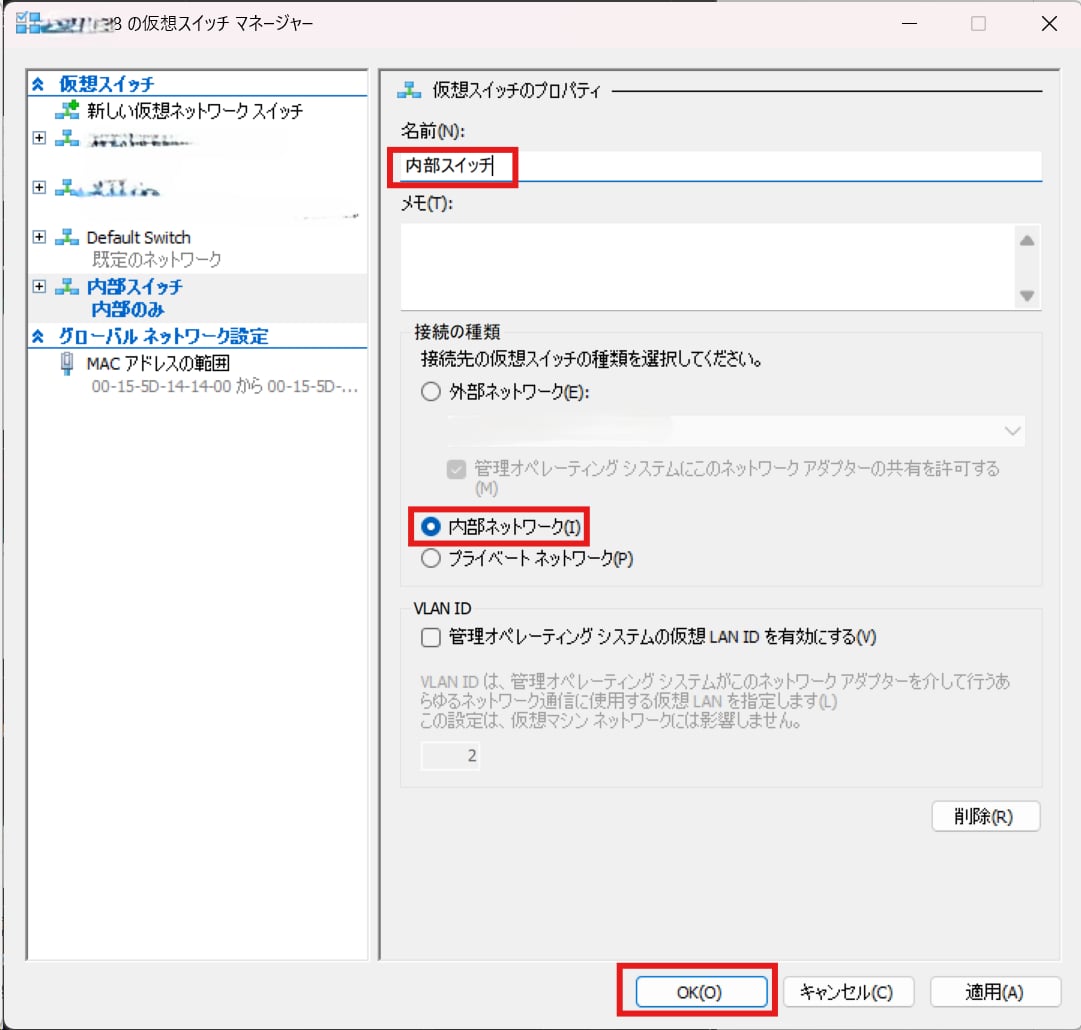Click the app icon in the title bar

pyautogui.click(x=29, y=23)
